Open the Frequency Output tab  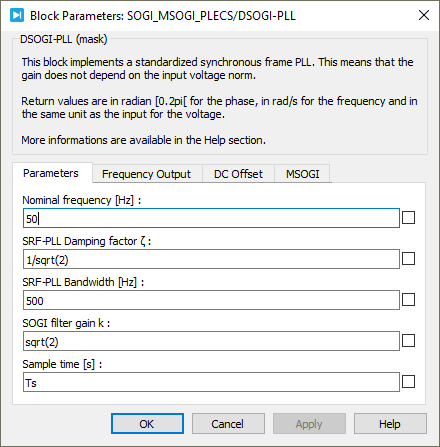point(146,174)
